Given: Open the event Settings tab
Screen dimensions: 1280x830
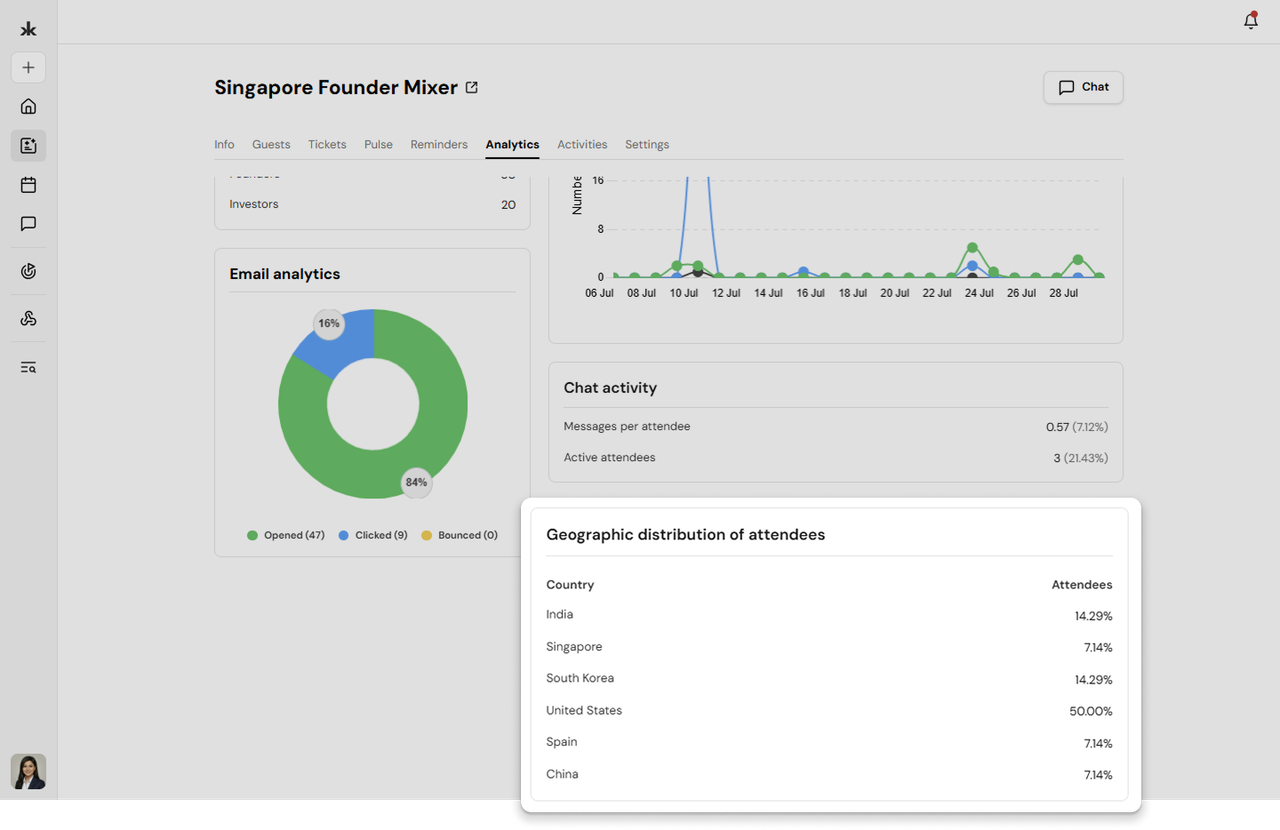Looking at the screenshot, I should tap(647, 145).
